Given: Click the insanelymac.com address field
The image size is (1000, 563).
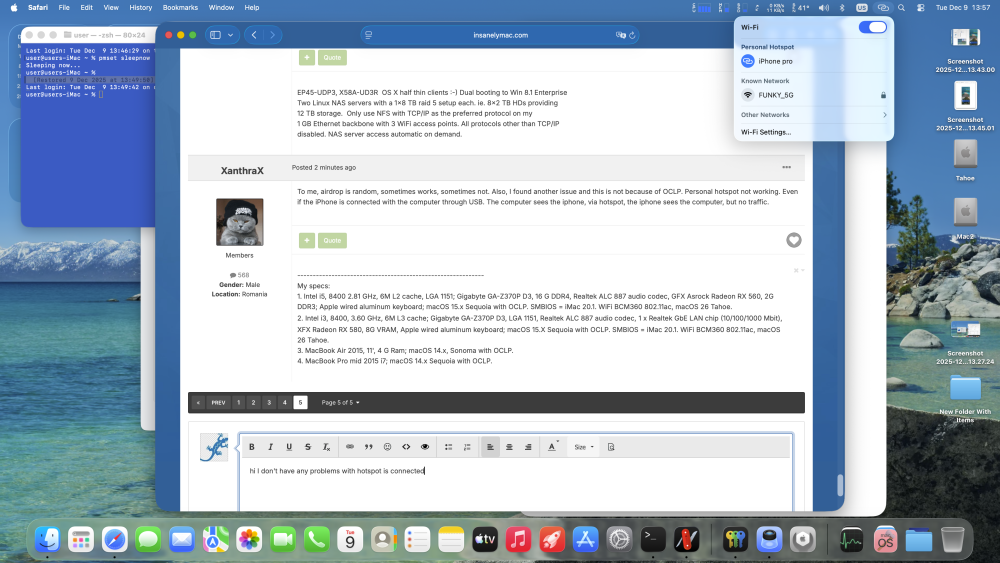Looking at the screenshot, I should (500, 35).
